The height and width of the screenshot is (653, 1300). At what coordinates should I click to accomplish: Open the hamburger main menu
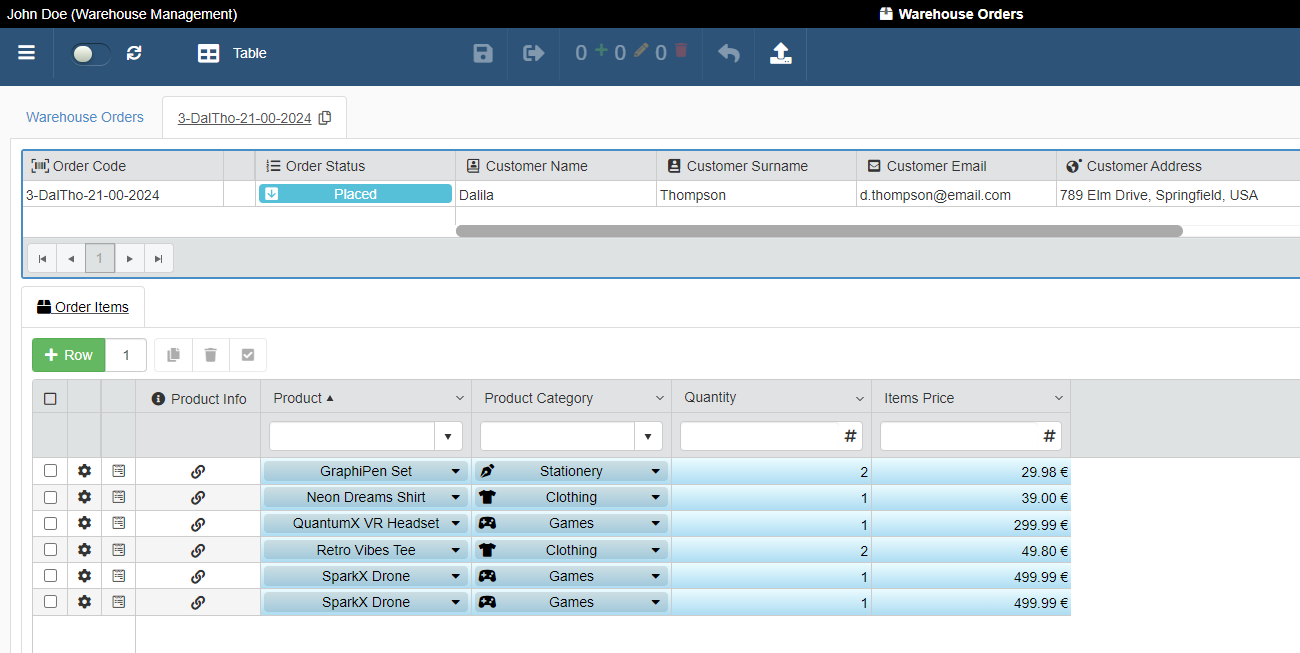pos(26,53)
